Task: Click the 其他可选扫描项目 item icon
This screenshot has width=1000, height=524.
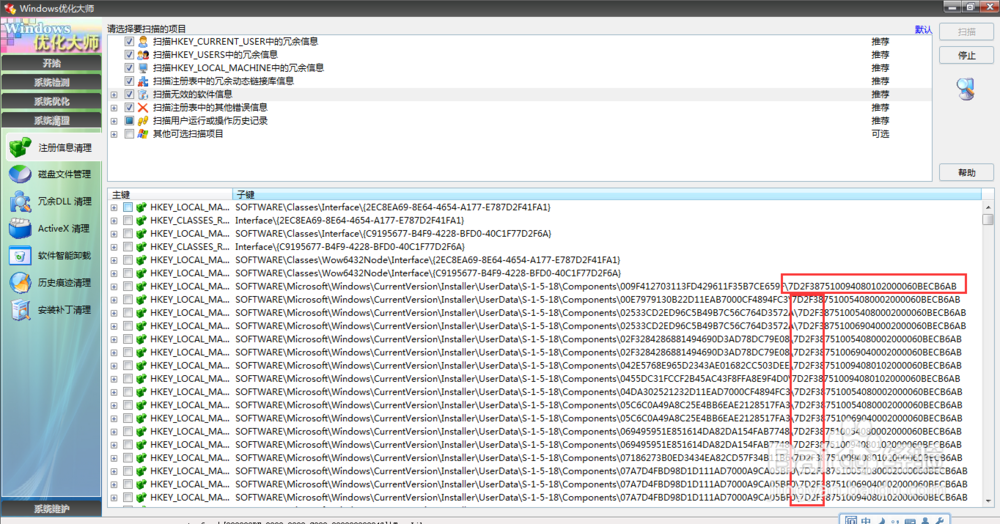Action: [x=143, y=134]
